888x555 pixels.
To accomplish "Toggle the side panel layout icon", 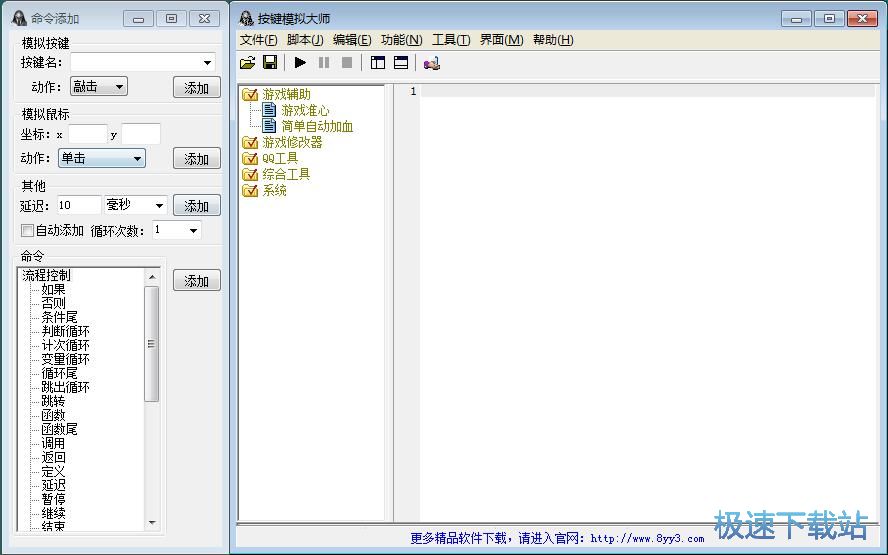I will [x=378, y=62].
